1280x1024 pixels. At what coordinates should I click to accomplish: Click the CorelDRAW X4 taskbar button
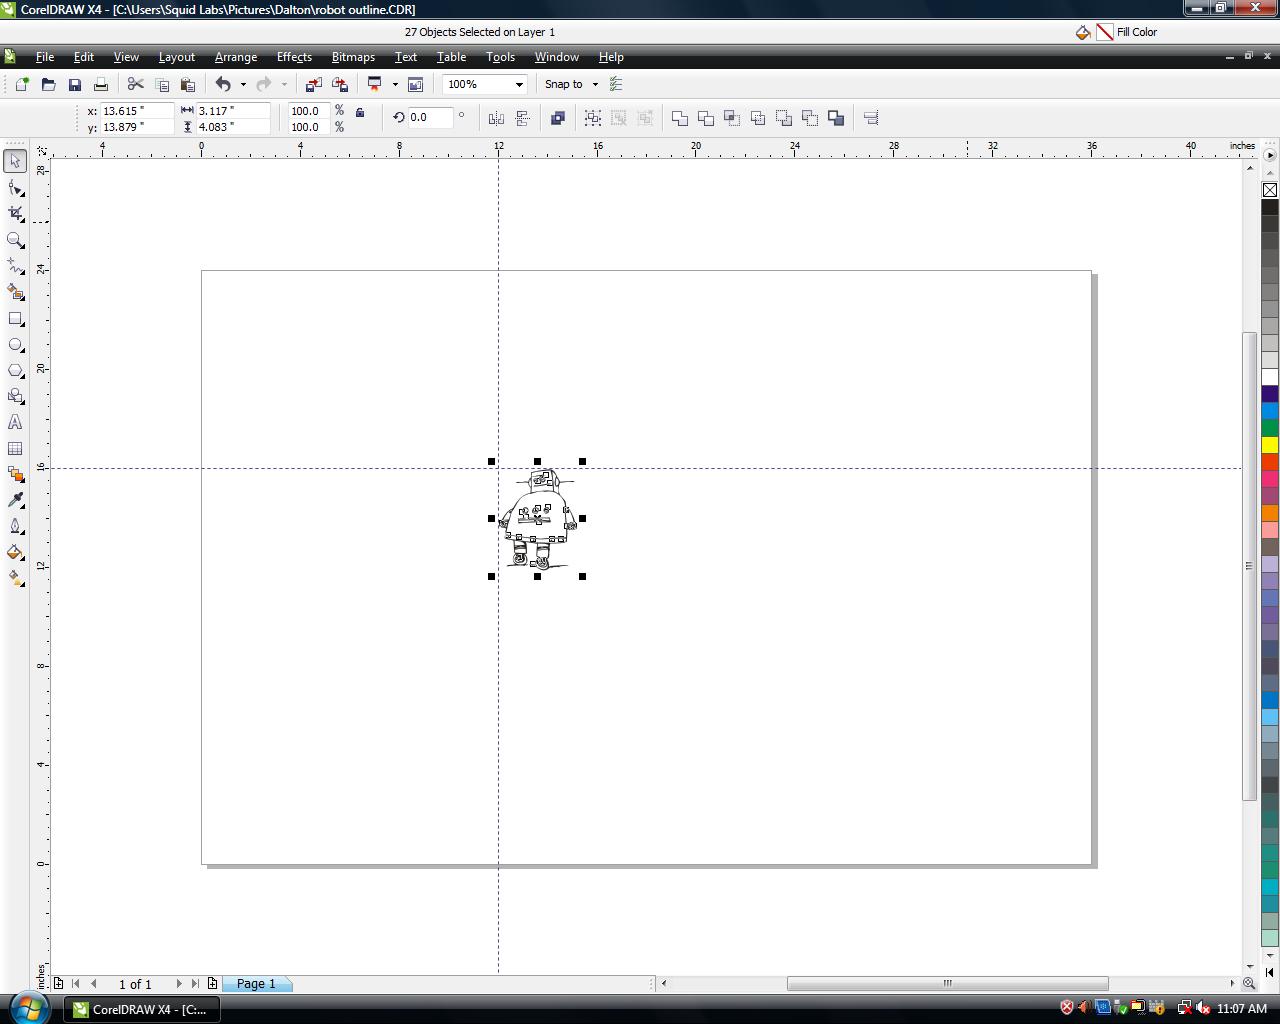(x=142, y=1009)
